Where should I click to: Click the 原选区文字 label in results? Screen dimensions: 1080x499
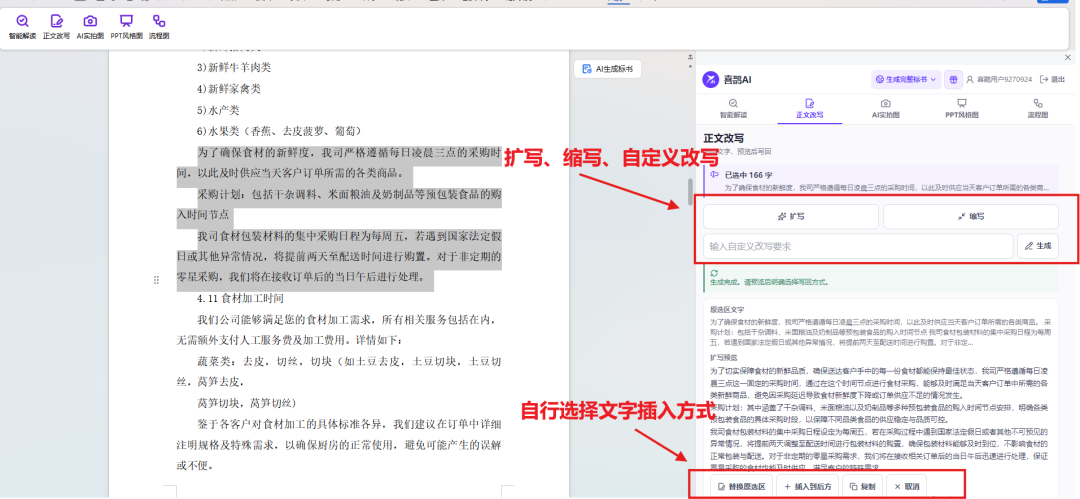tap(727, 310)
